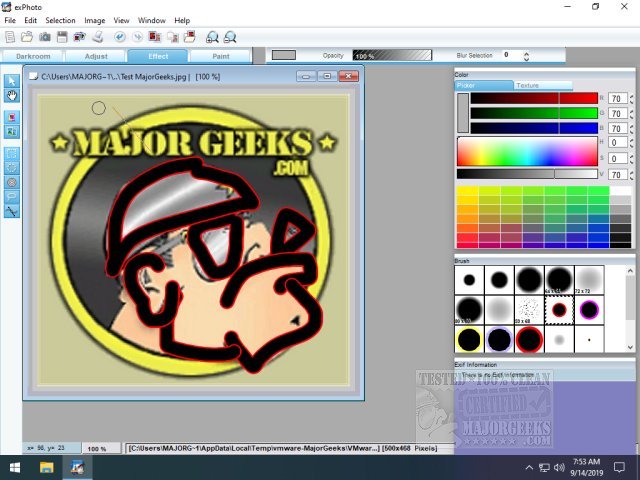Open the View menu
The image size is (640, 480).
tap(121, 20)
